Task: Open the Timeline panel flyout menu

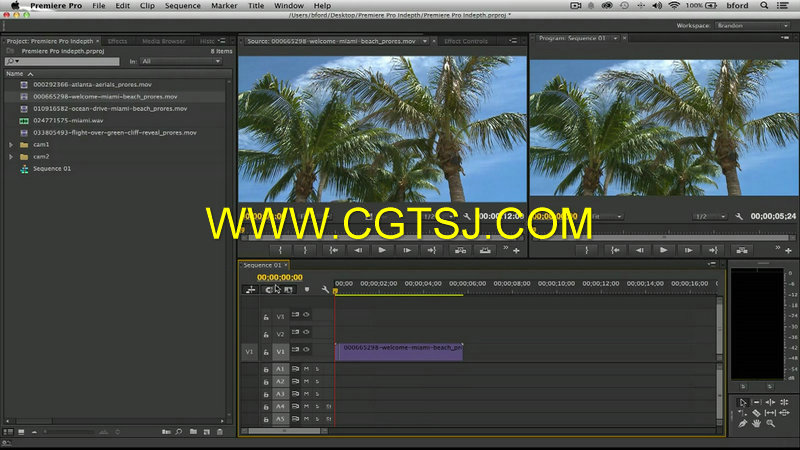Action: click(x=712, y=264)
